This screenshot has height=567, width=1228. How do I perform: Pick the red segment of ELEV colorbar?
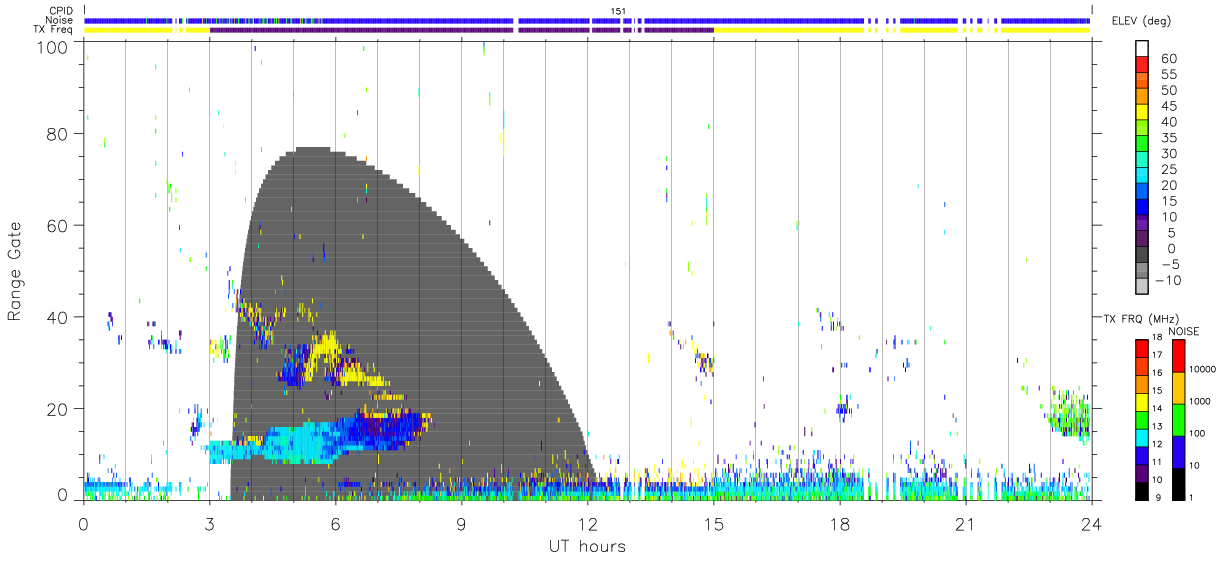(1142, 66)
